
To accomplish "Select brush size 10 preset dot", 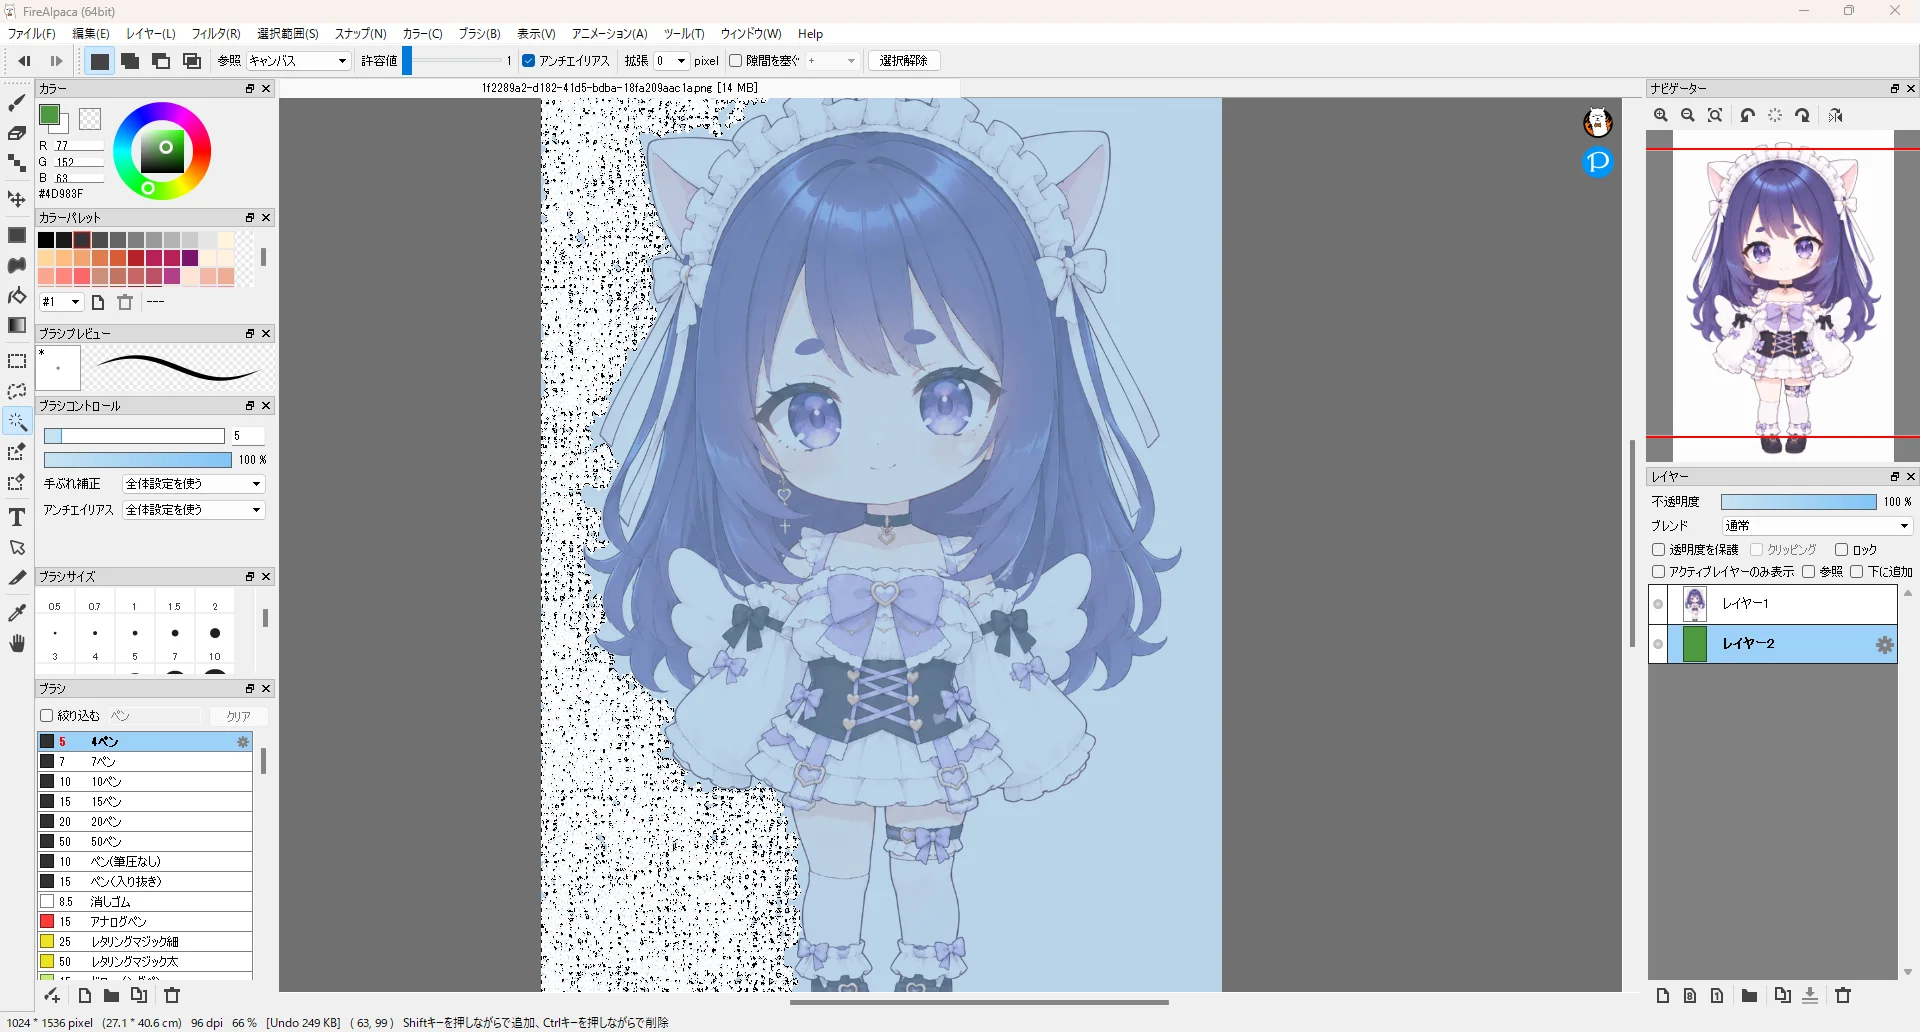I will point(215,633).
